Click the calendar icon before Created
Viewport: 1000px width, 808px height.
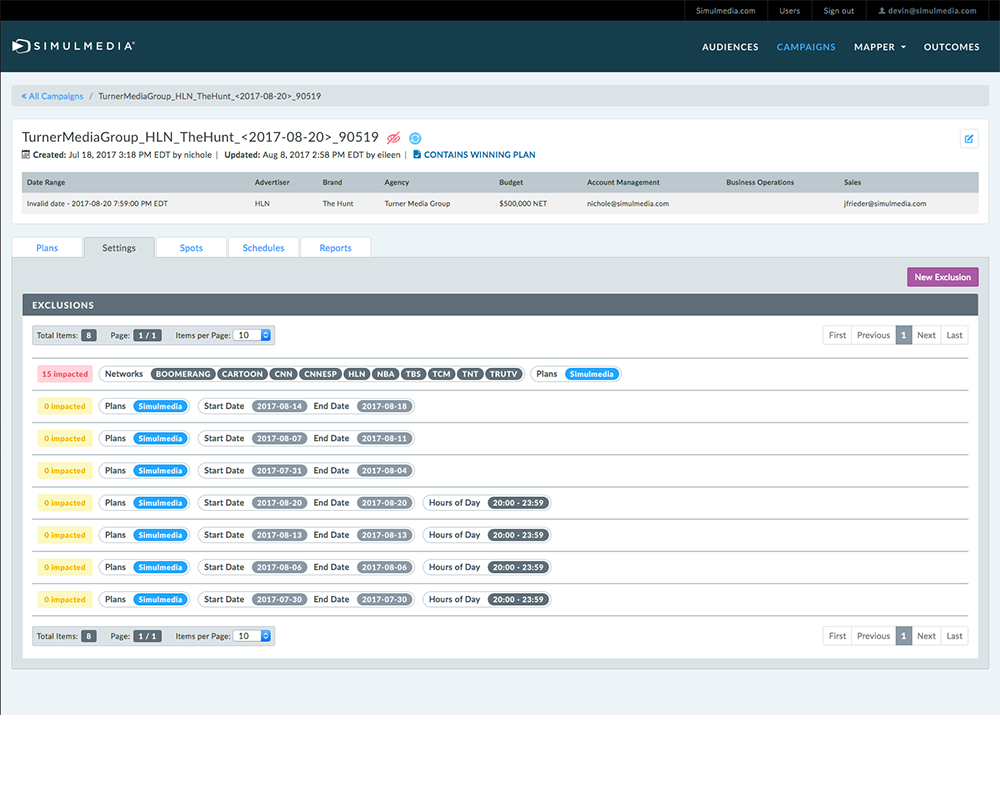pyautogui.click(x=26, y=154)
